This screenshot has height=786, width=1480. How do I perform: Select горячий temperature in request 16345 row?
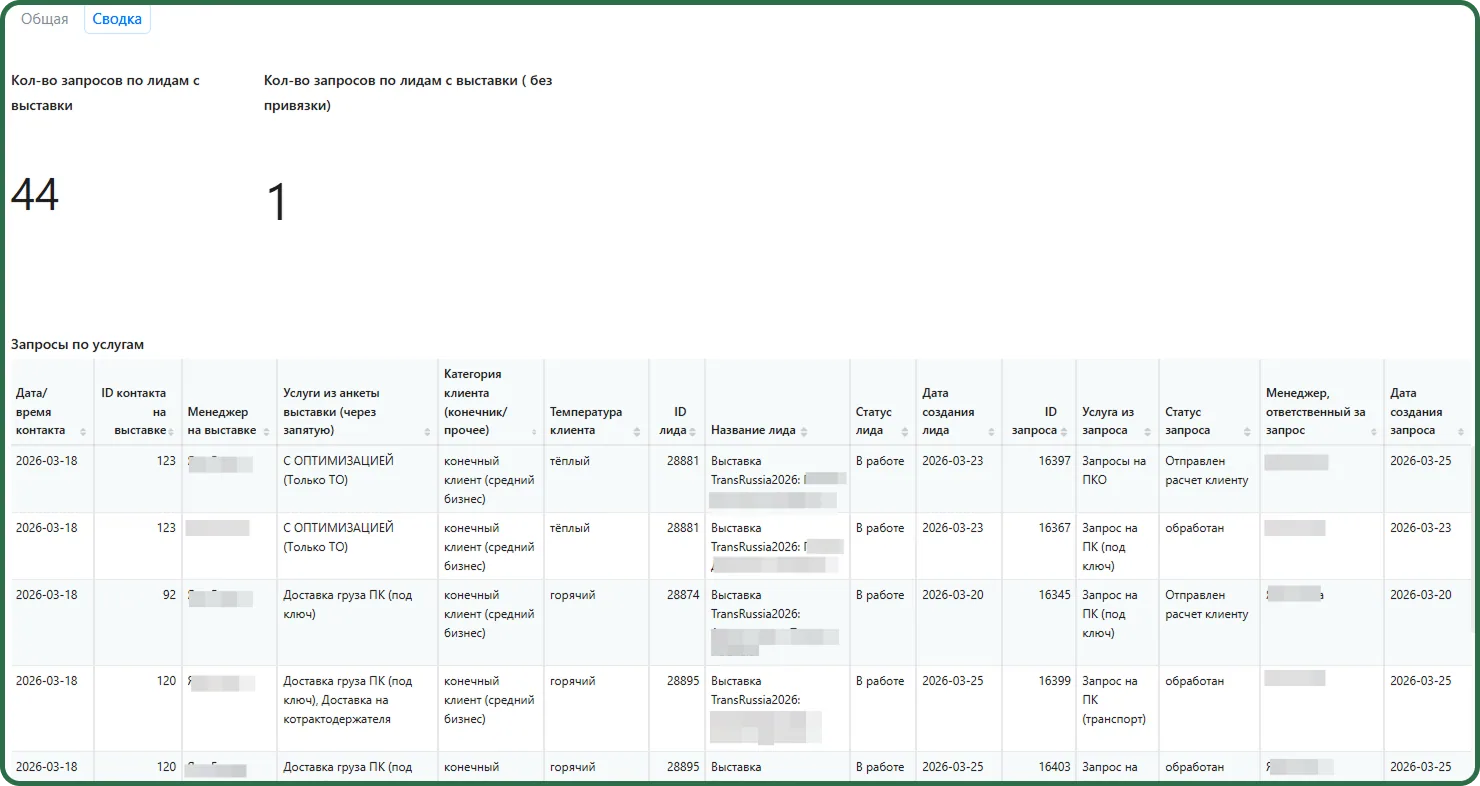(596, 623)
